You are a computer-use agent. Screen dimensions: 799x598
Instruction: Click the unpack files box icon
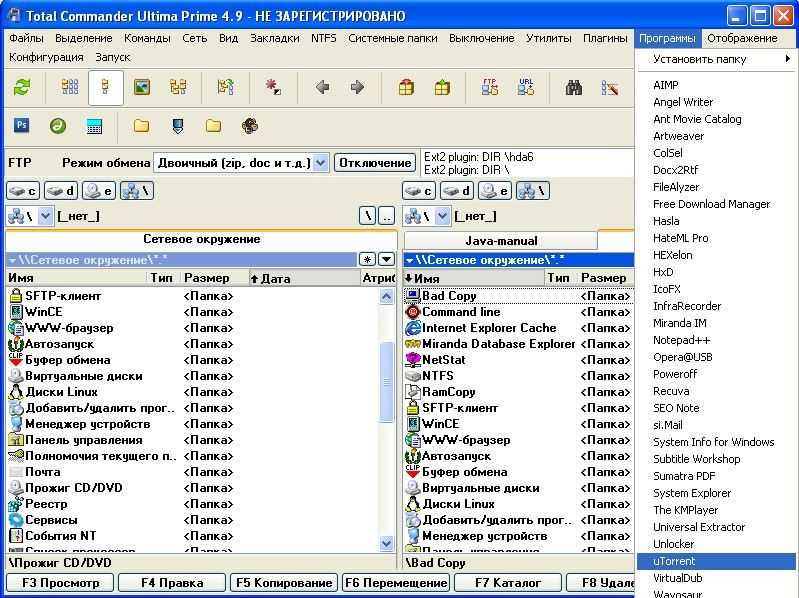(x=442, y=87)
